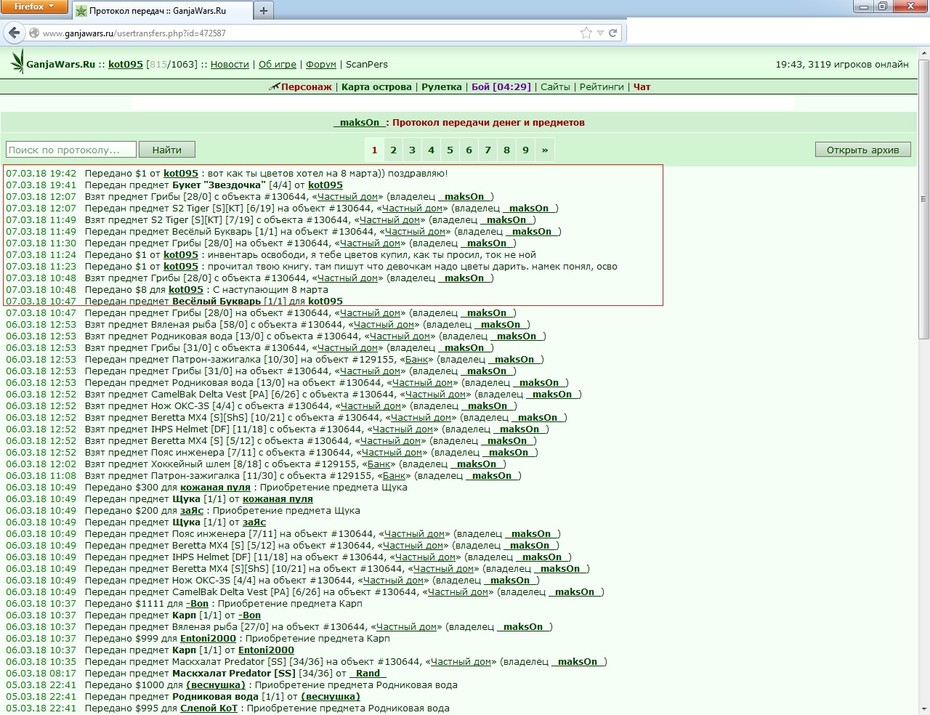Click -Bon in $1111 transfer entry
This screenshot has height=715, width=930.
click(198, 604)
